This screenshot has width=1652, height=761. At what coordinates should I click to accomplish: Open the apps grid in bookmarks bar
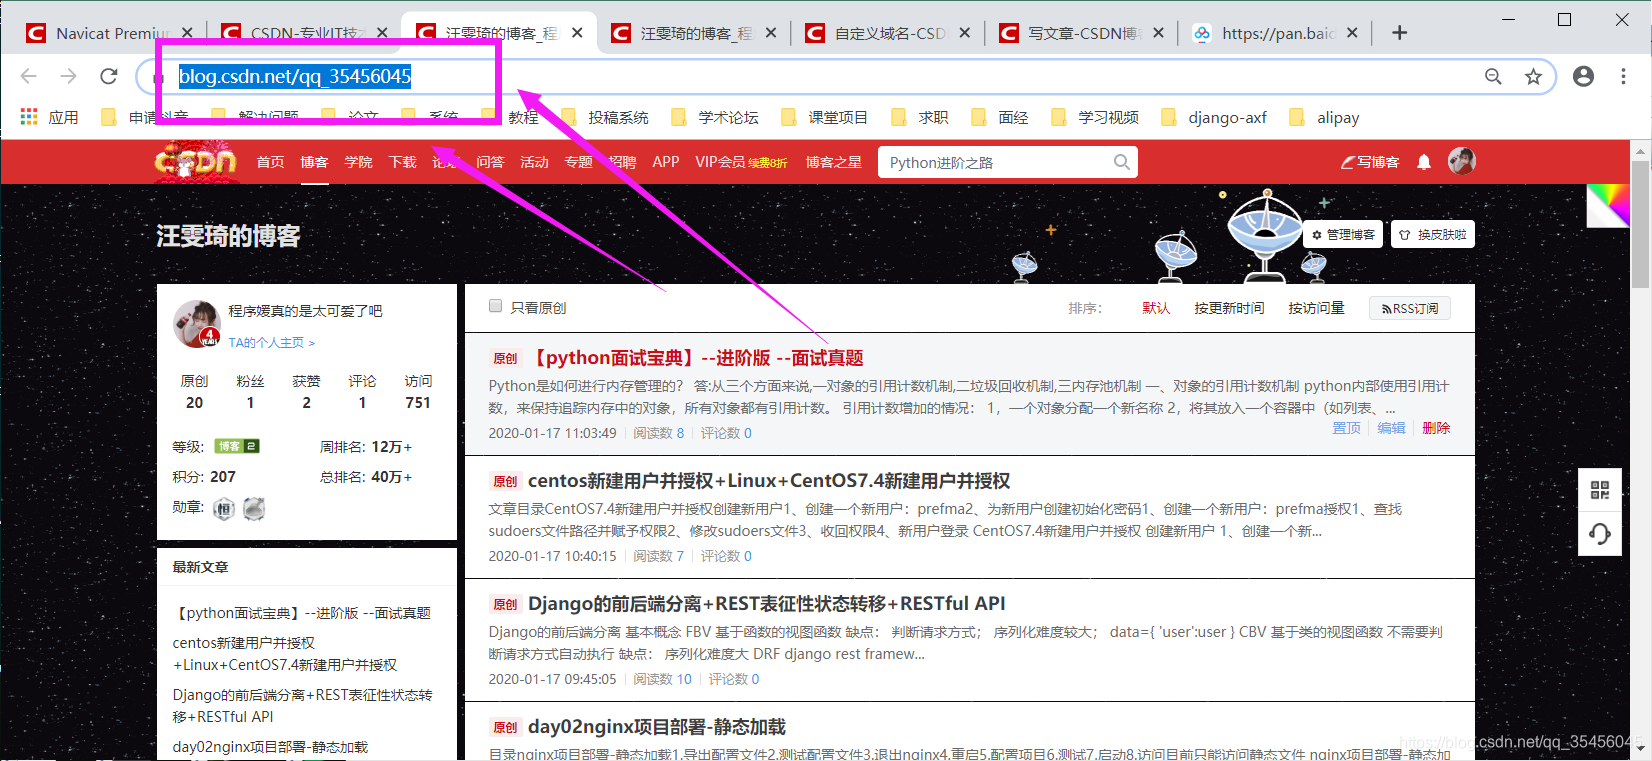pos(29,117)
